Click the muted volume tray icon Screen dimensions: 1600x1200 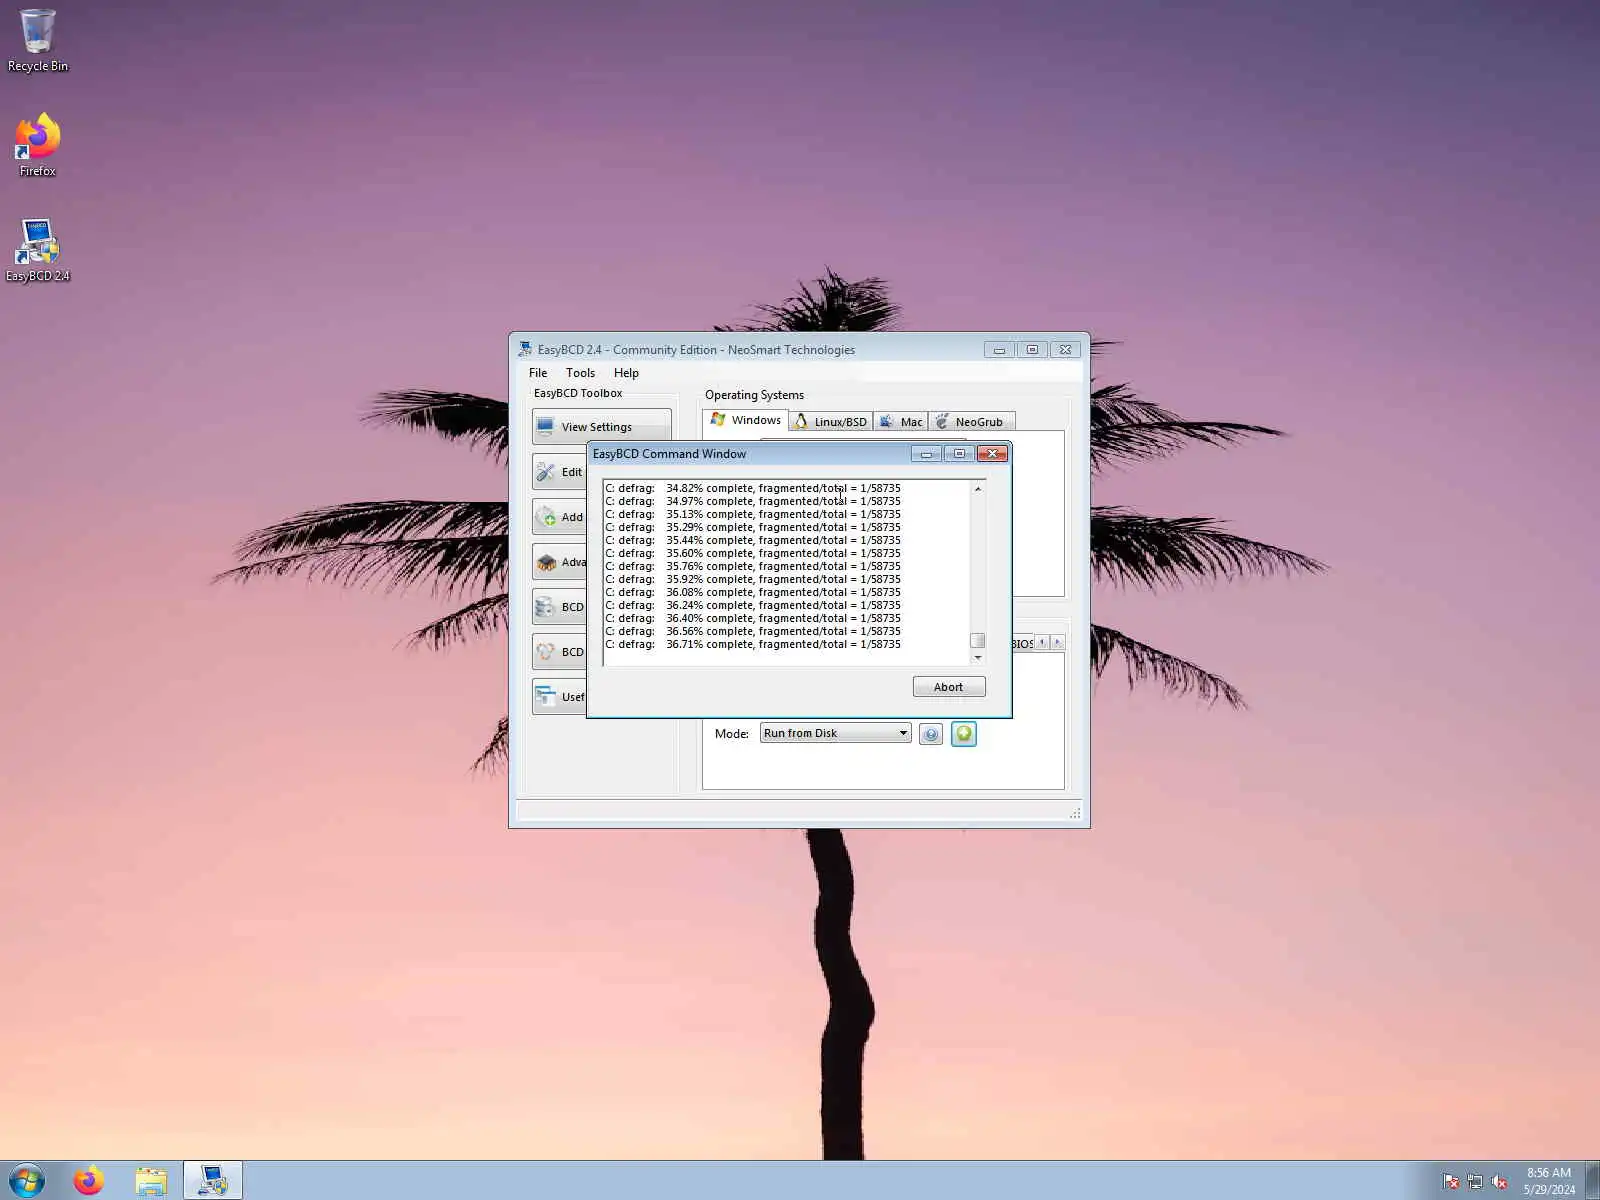coord(1499,1182)
